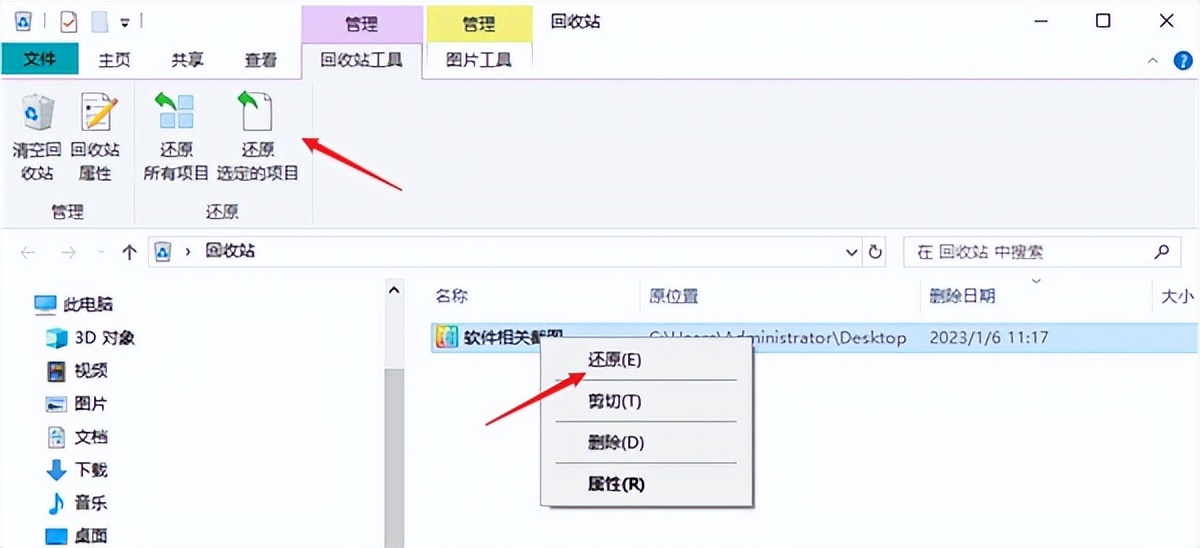Open recent locations dropdown arrow
The image size is (1200, 548).
pyautogui.click(x=99, y=253)
